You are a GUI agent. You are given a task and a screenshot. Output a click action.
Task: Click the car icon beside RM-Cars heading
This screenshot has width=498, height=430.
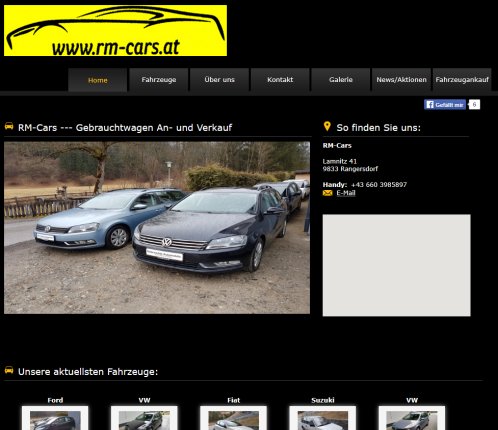coord(9,126)
